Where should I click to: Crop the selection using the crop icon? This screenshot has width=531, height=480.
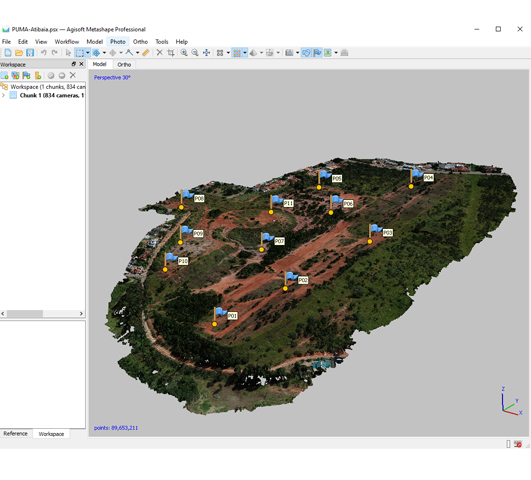171,53
